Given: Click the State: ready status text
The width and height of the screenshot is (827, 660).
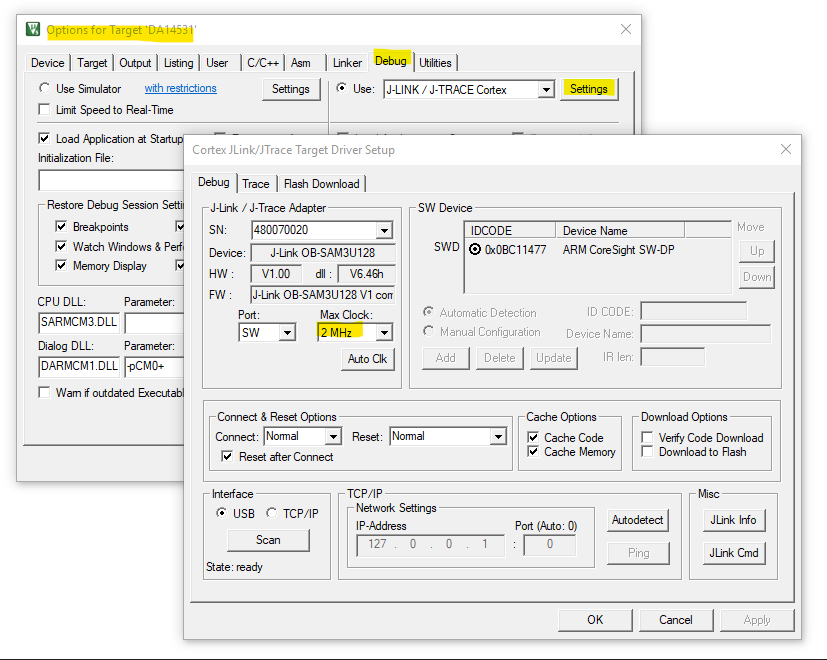Looking at the screenshot, I should (234, 567).
